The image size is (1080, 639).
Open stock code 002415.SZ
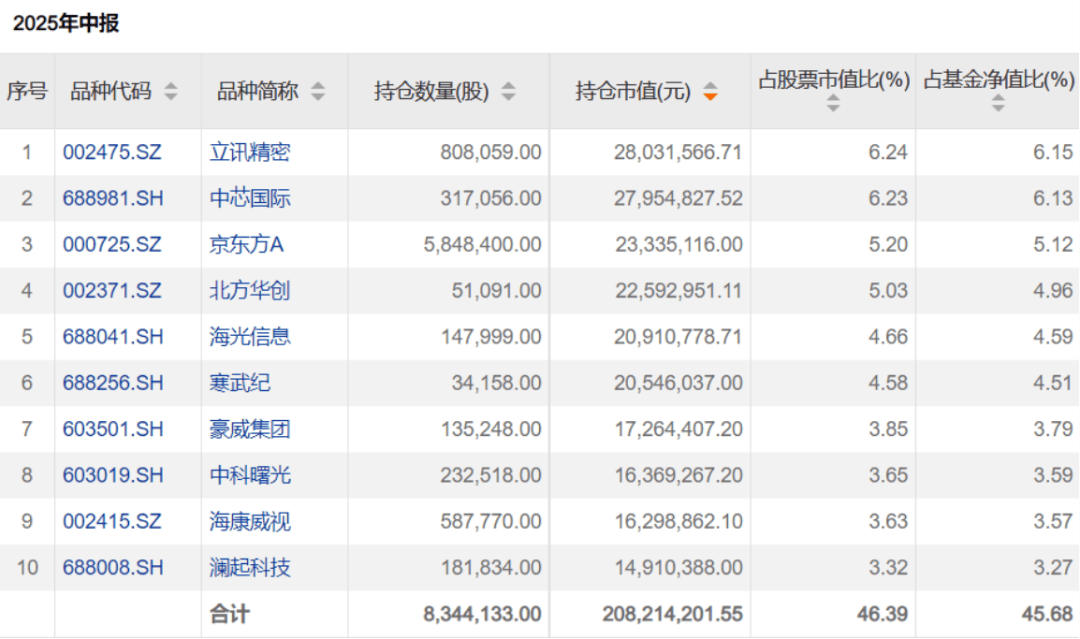[112, 521]
